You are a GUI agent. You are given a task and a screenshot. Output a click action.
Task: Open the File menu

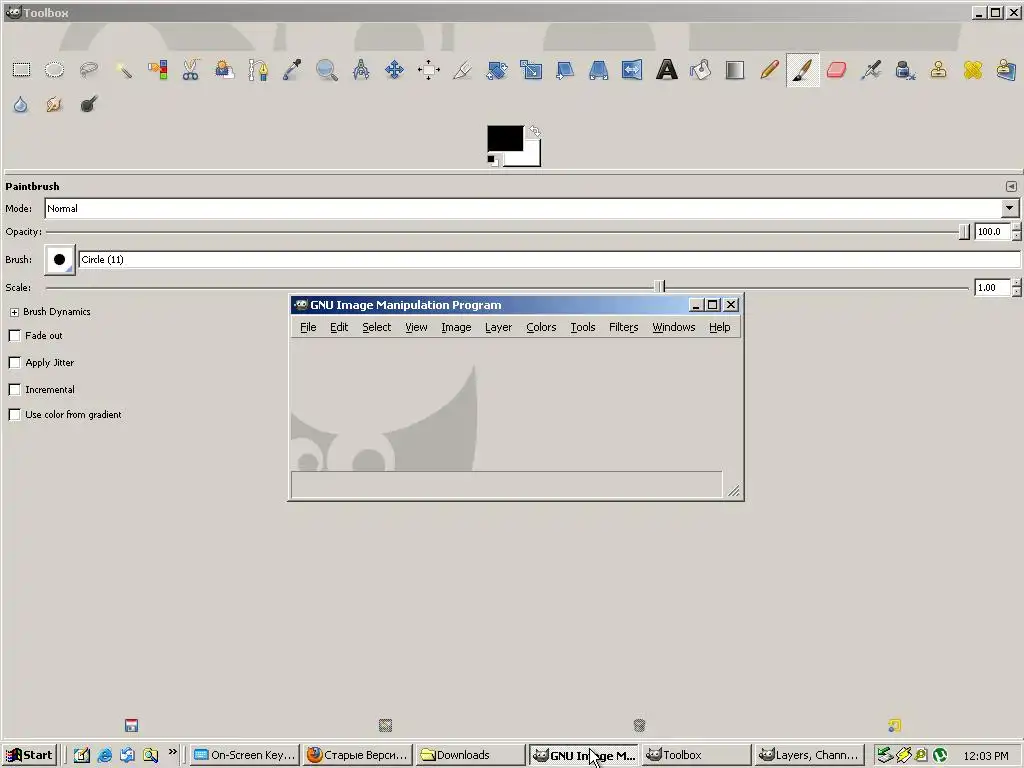[308, 327]
